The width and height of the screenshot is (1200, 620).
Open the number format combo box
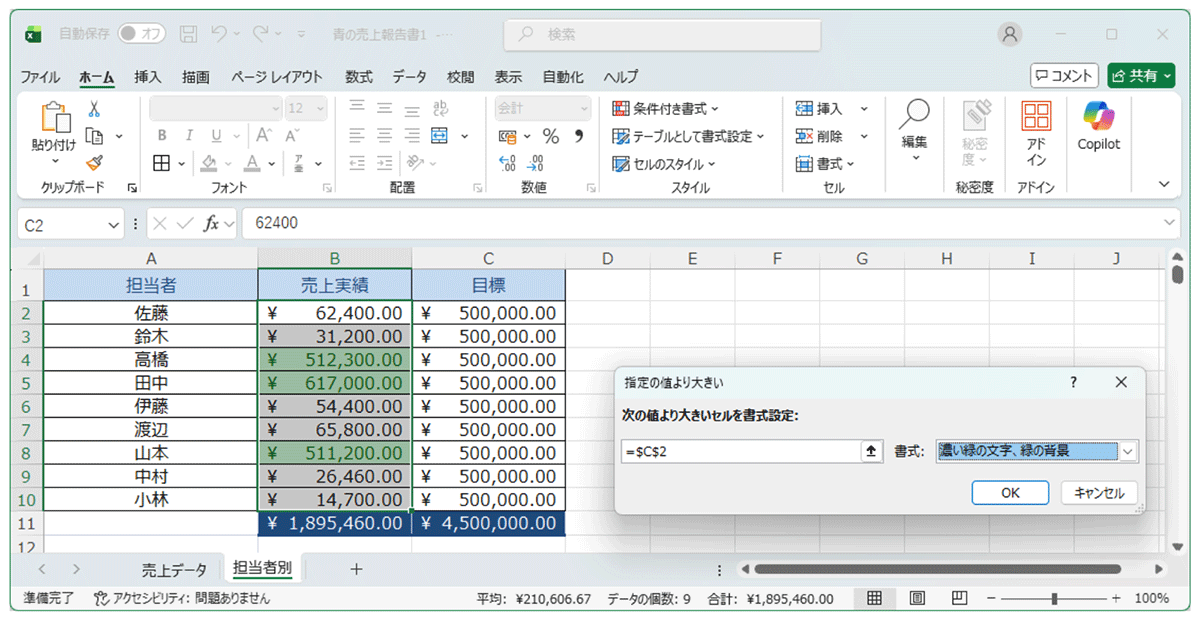(541, 107)
